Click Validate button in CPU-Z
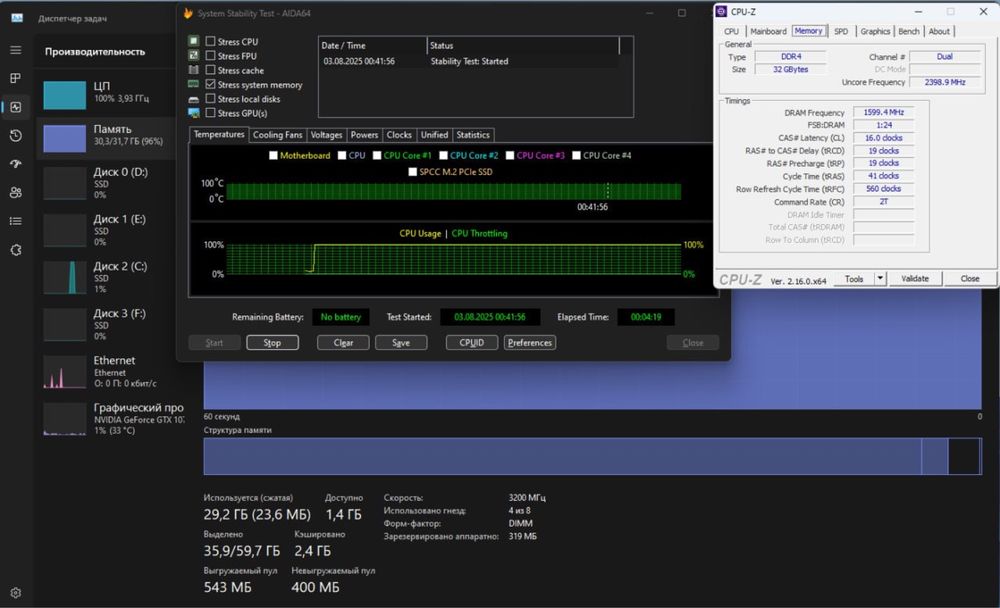Image resolution: width=1000 pixels, height=608 pixels. pos(915,278)
